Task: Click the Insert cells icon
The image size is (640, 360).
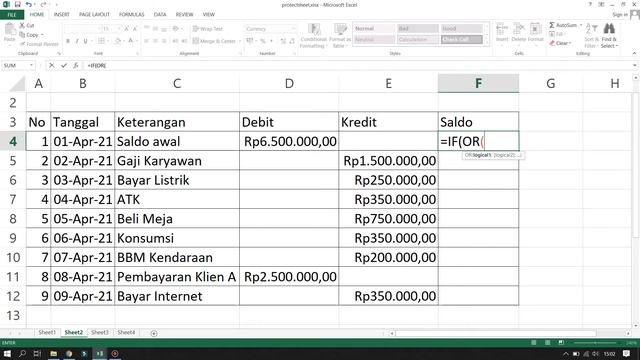Action: tap(502, 29)
